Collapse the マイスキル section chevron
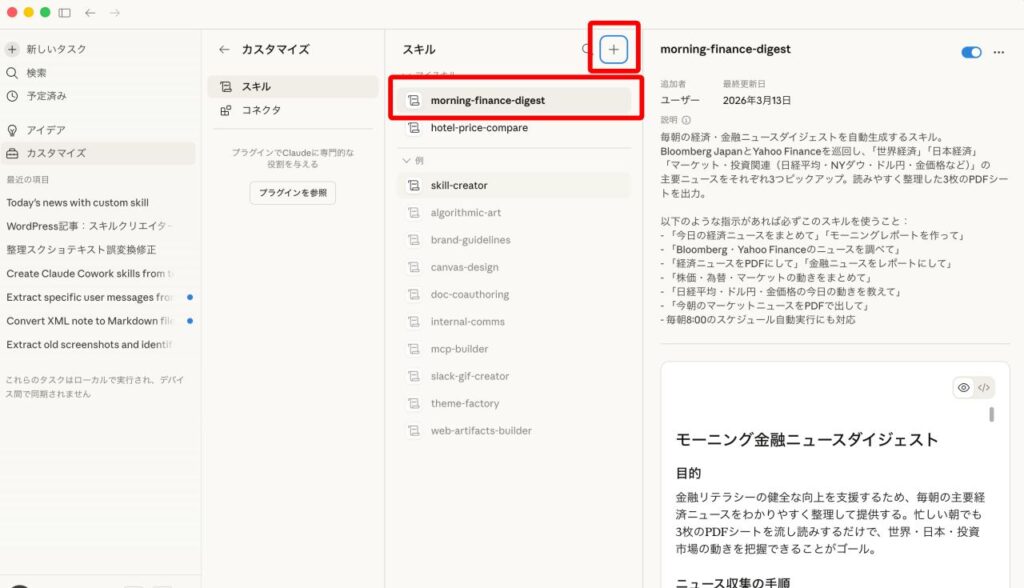Screen dimensions: 1024x588 [406, 75]
